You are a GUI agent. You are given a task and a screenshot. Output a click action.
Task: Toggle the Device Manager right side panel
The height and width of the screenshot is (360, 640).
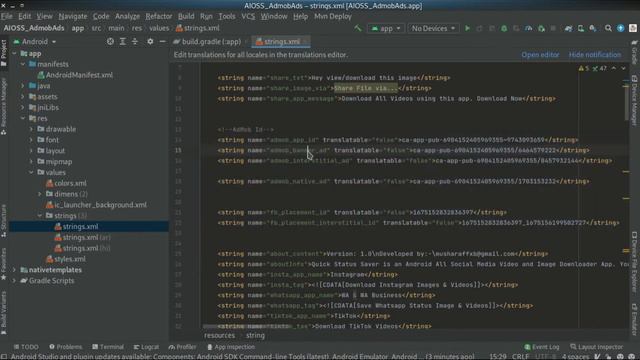click(x=634, y=100)
